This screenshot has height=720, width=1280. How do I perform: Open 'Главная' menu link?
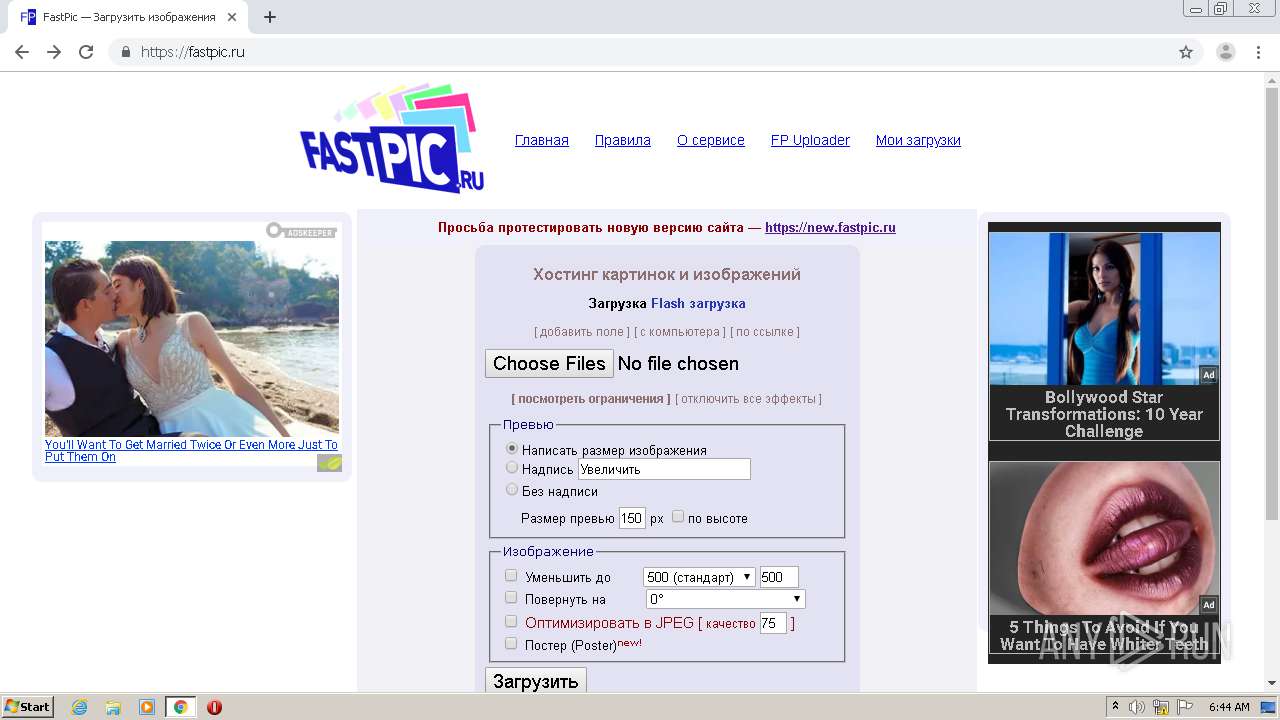point(542,140)
